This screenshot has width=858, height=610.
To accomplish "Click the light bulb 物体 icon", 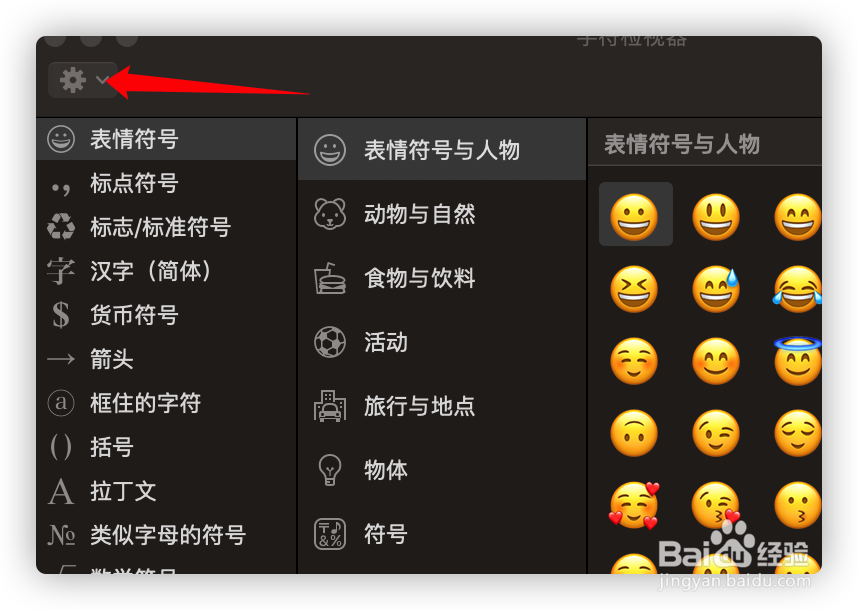I will click(x=330, y=470).
